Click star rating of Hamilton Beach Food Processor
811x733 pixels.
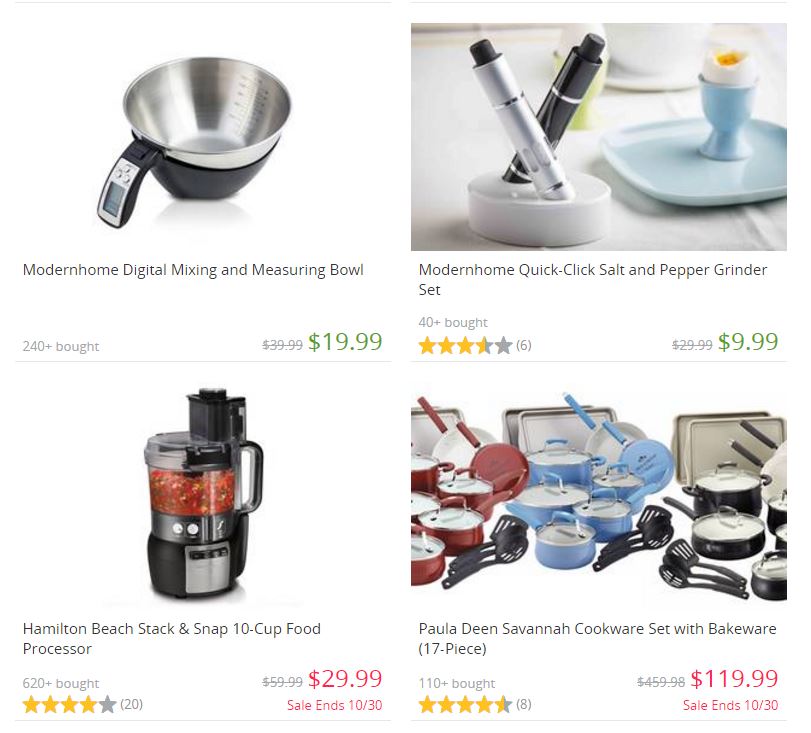coord(69,705)
